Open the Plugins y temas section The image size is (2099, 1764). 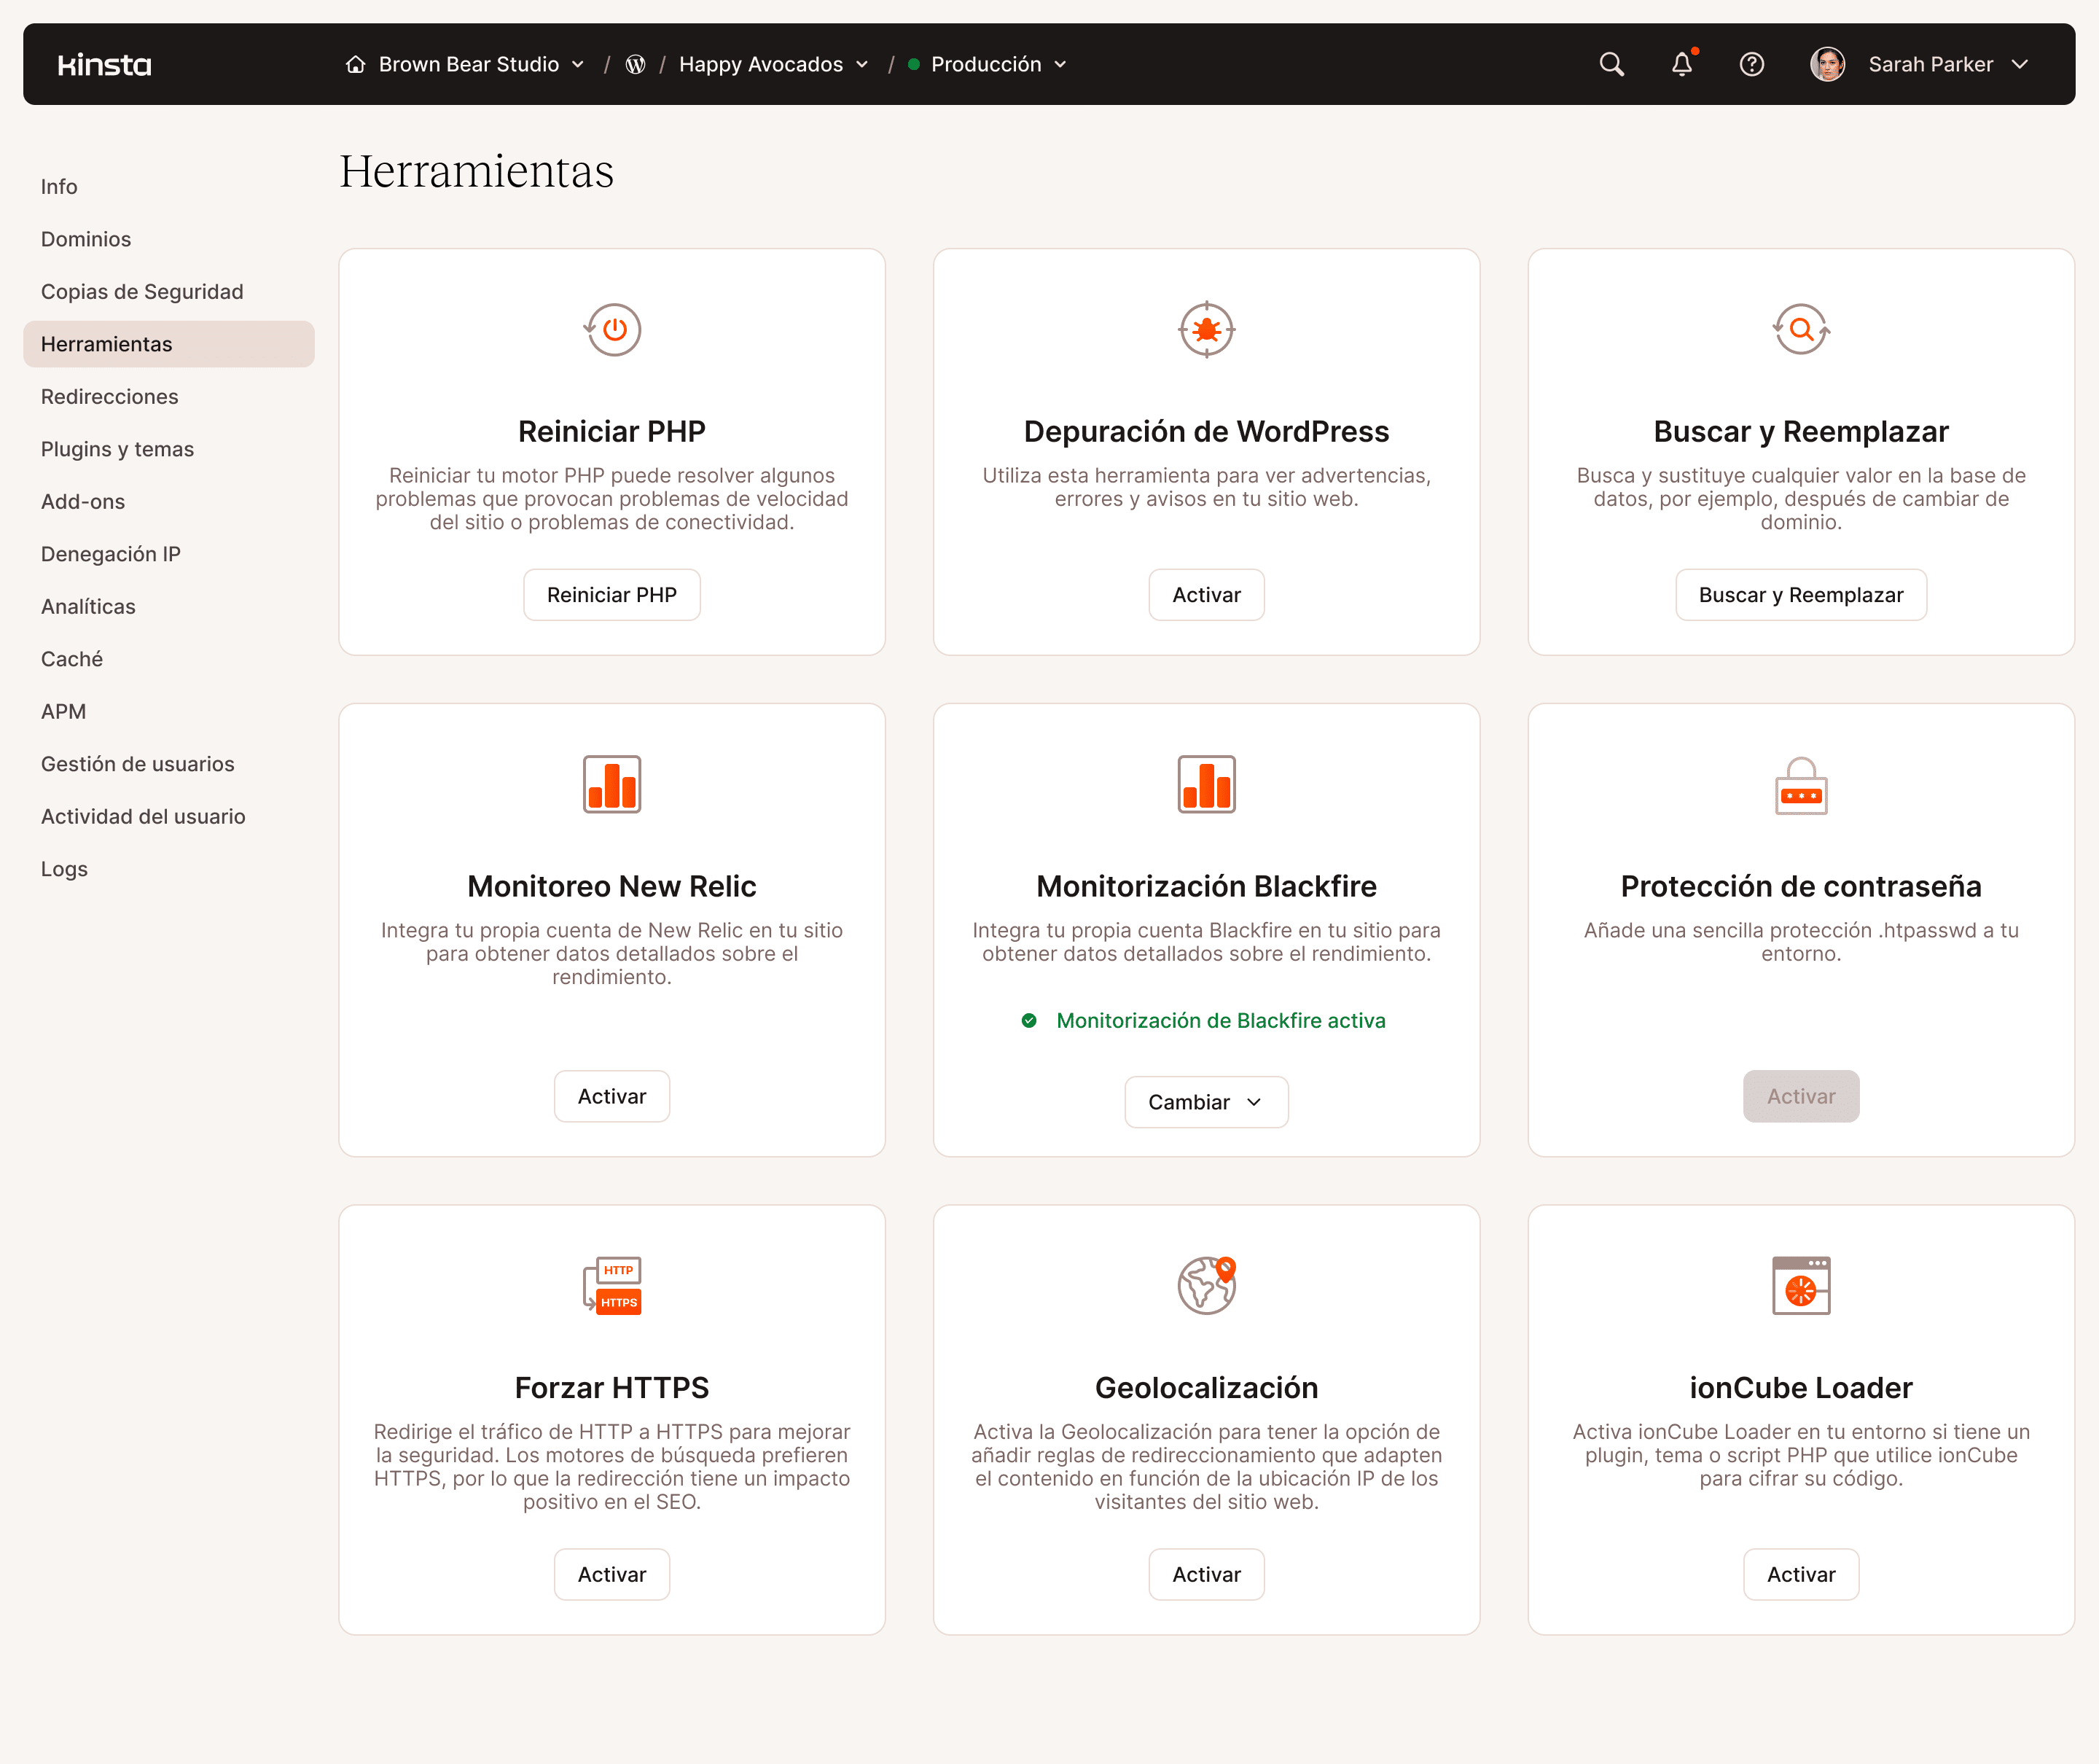pyautogui.click(x=117, y=449)
